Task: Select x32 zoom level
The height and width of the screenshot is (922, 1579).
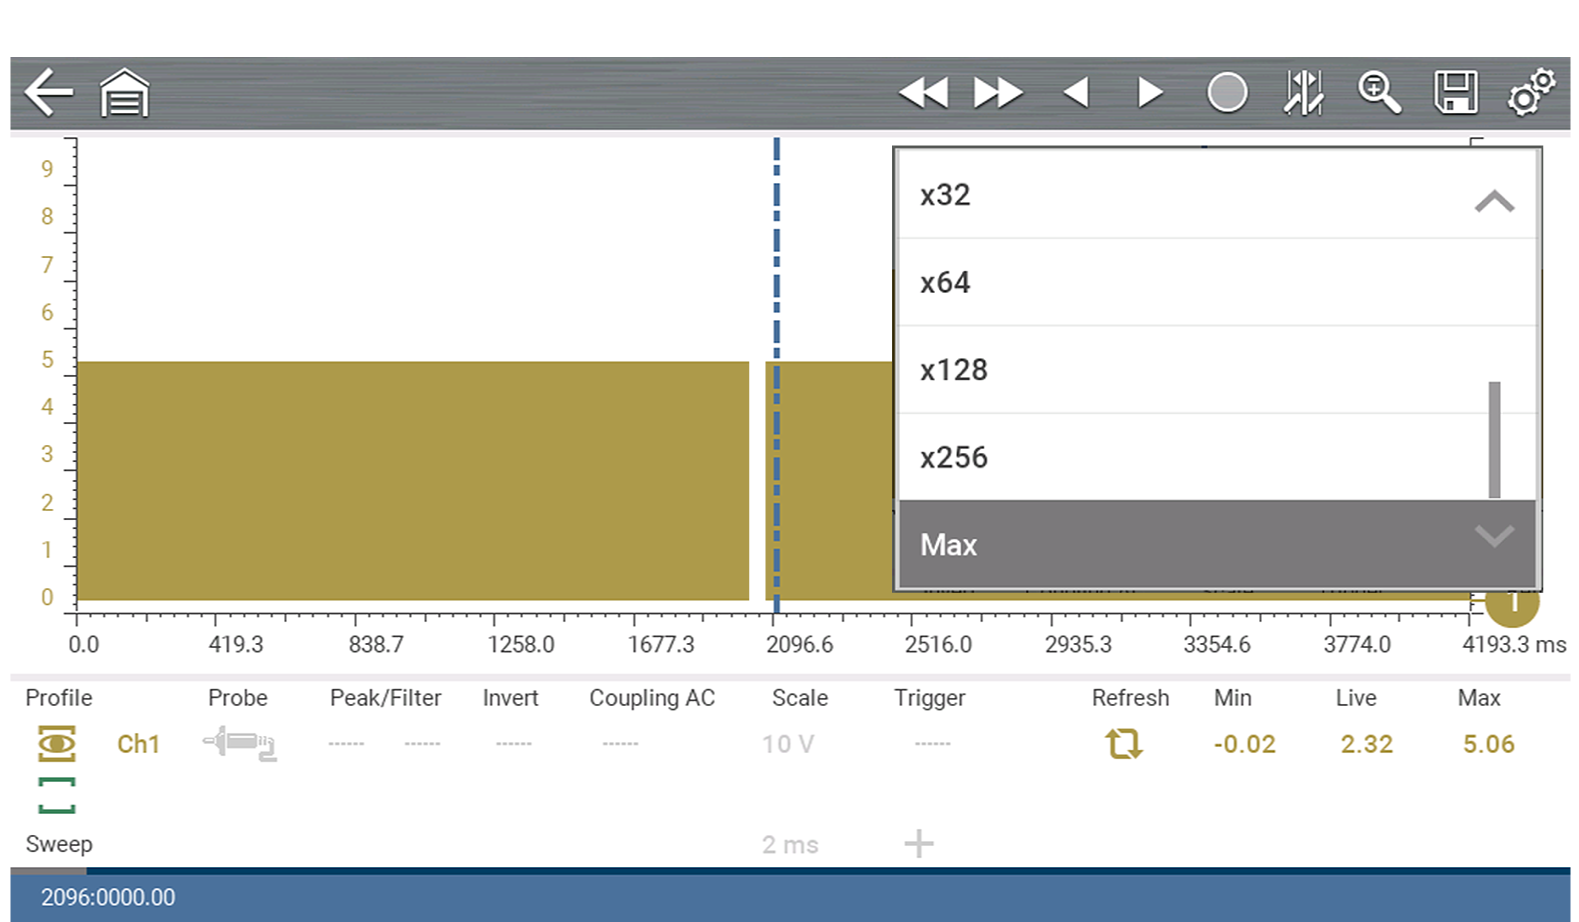Action: point(1180,195)
